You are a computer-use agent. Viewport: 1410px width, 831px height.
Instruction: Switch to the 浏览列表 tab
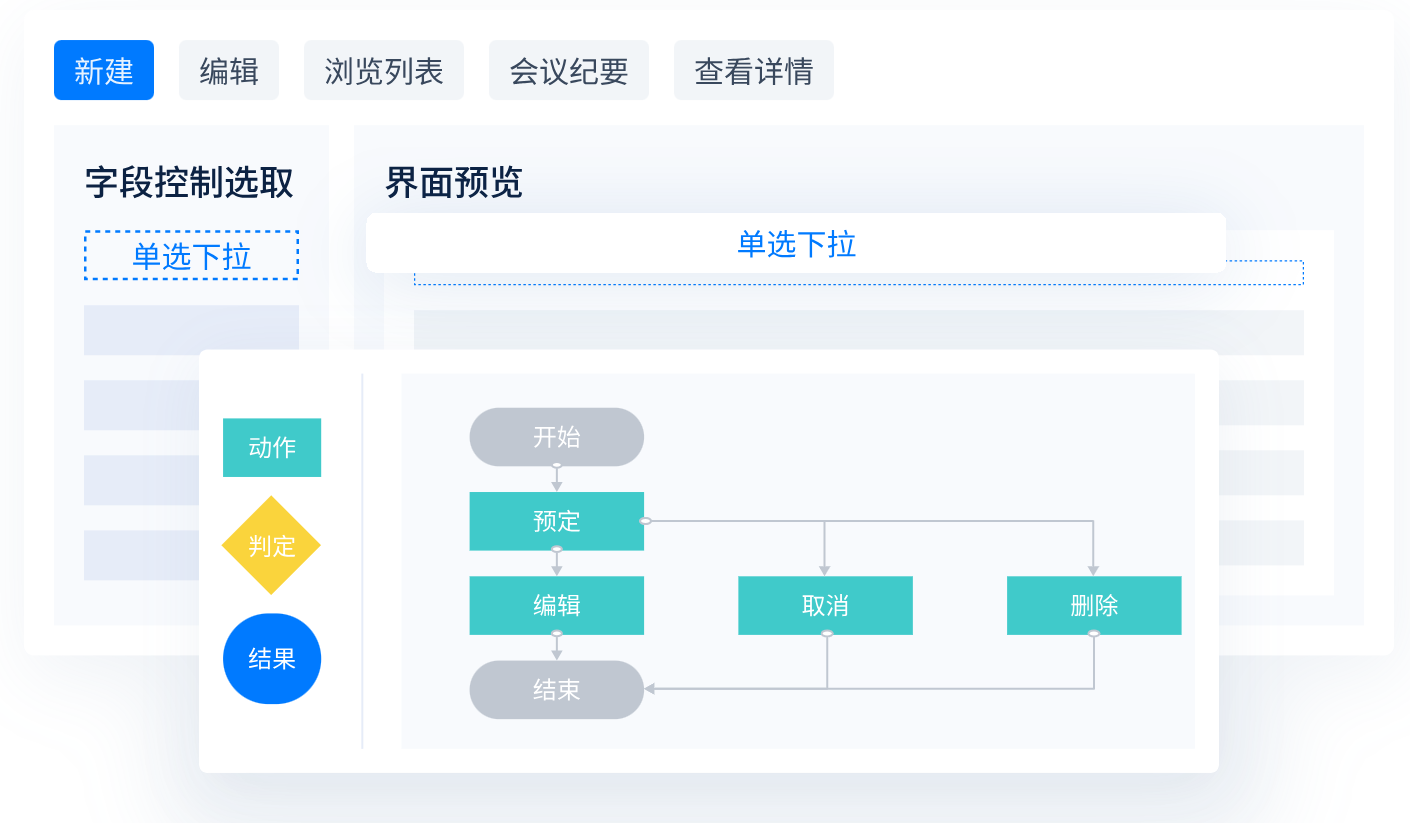[x=384, y=71]
